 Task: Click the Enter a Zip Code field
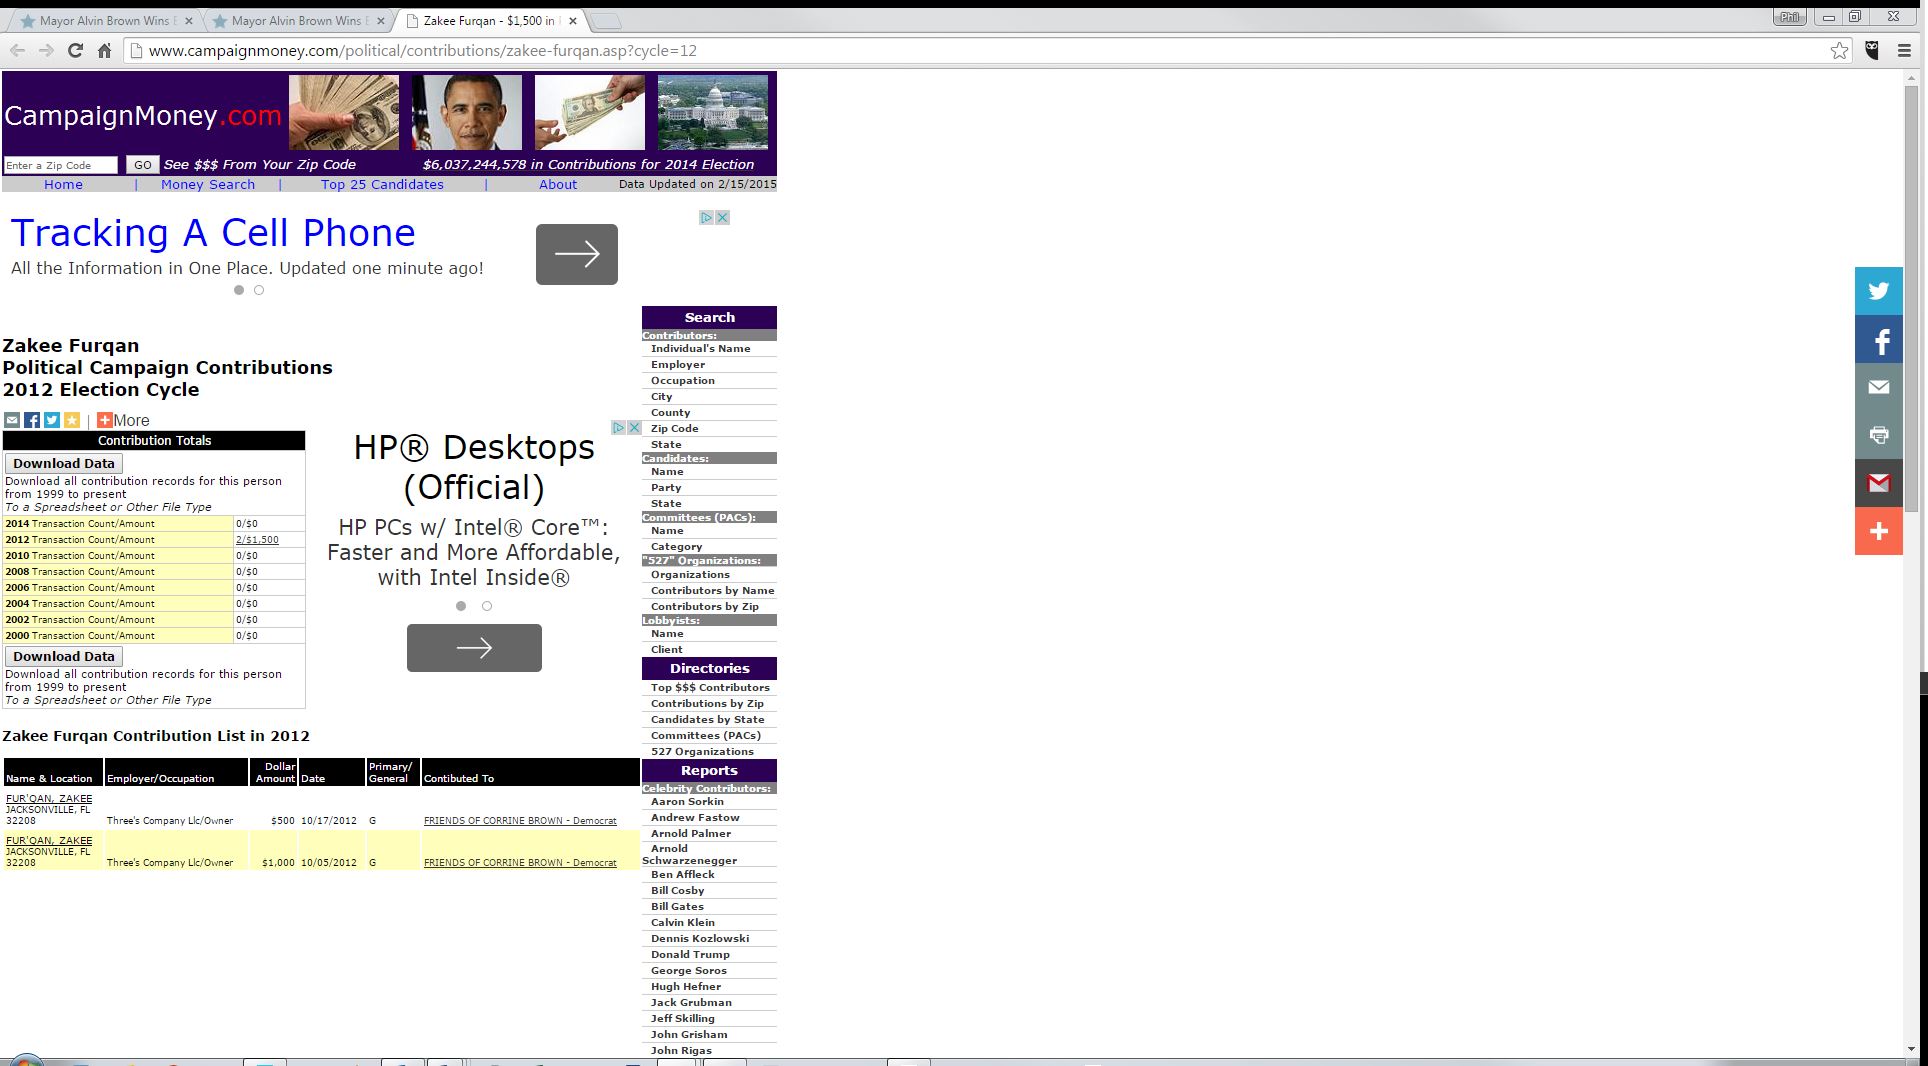pyautogui.click(x=60, y=166)
